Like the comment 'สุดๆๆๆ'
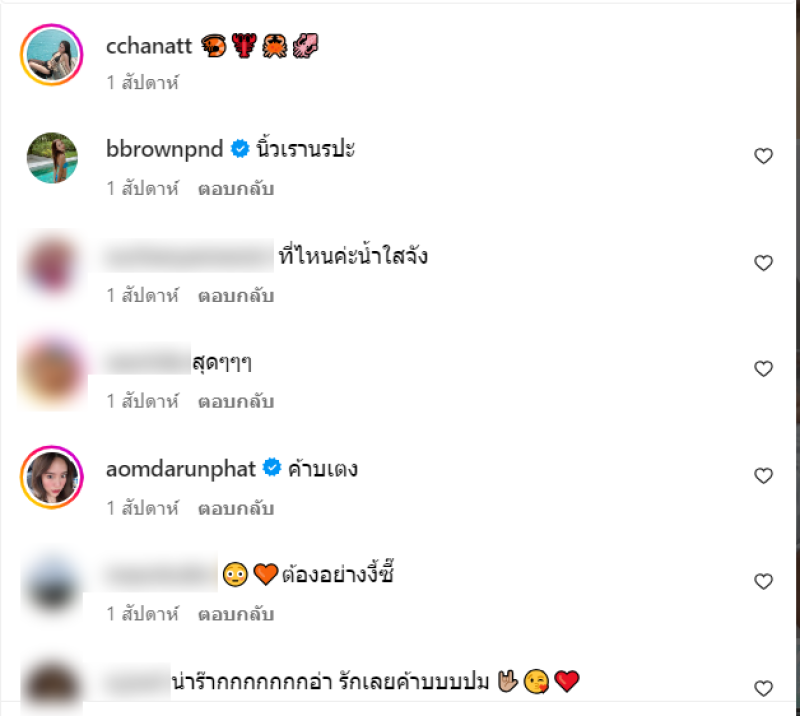Viewport: 800px width, 716px height. click(x=763, y=369)
